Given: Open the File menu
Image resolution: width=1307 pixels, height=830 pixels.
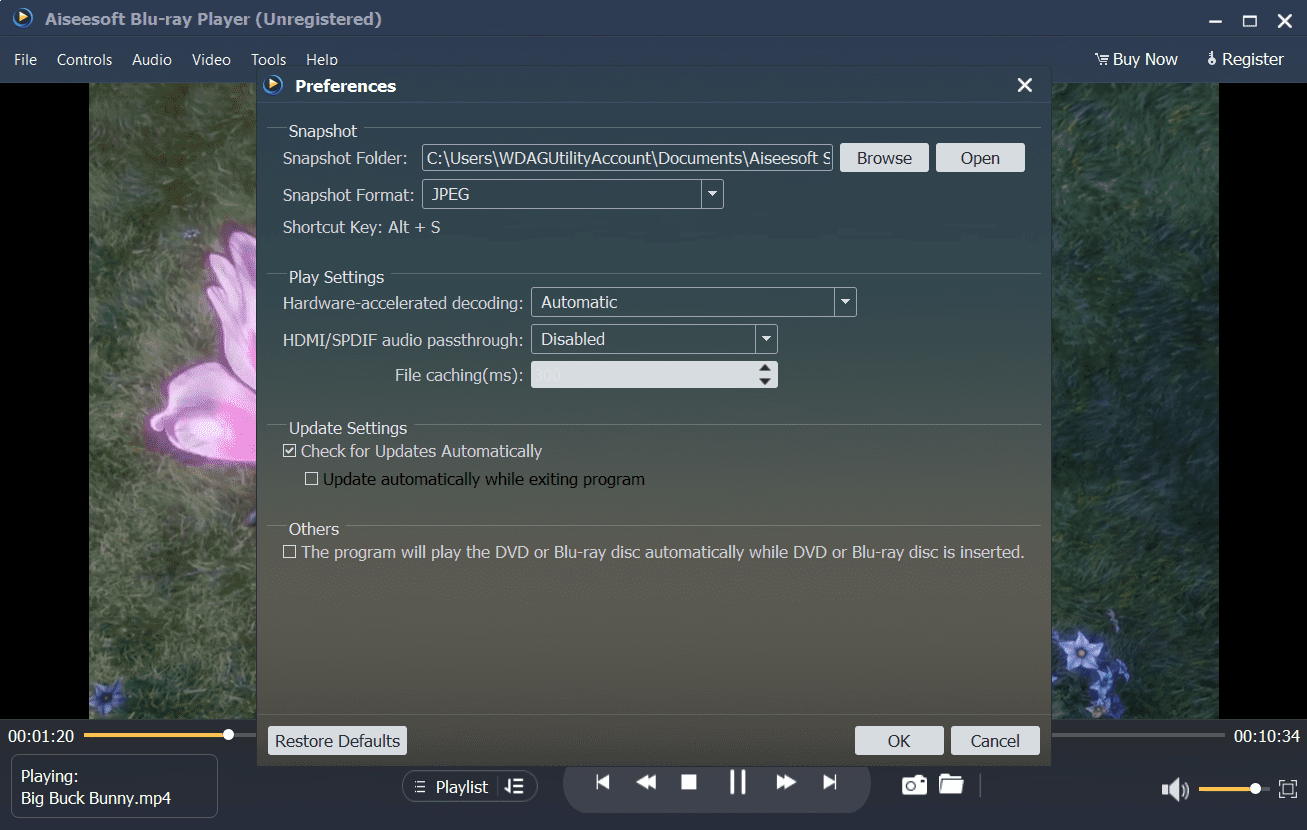Looking at the screenshot, I should (26, 60).
